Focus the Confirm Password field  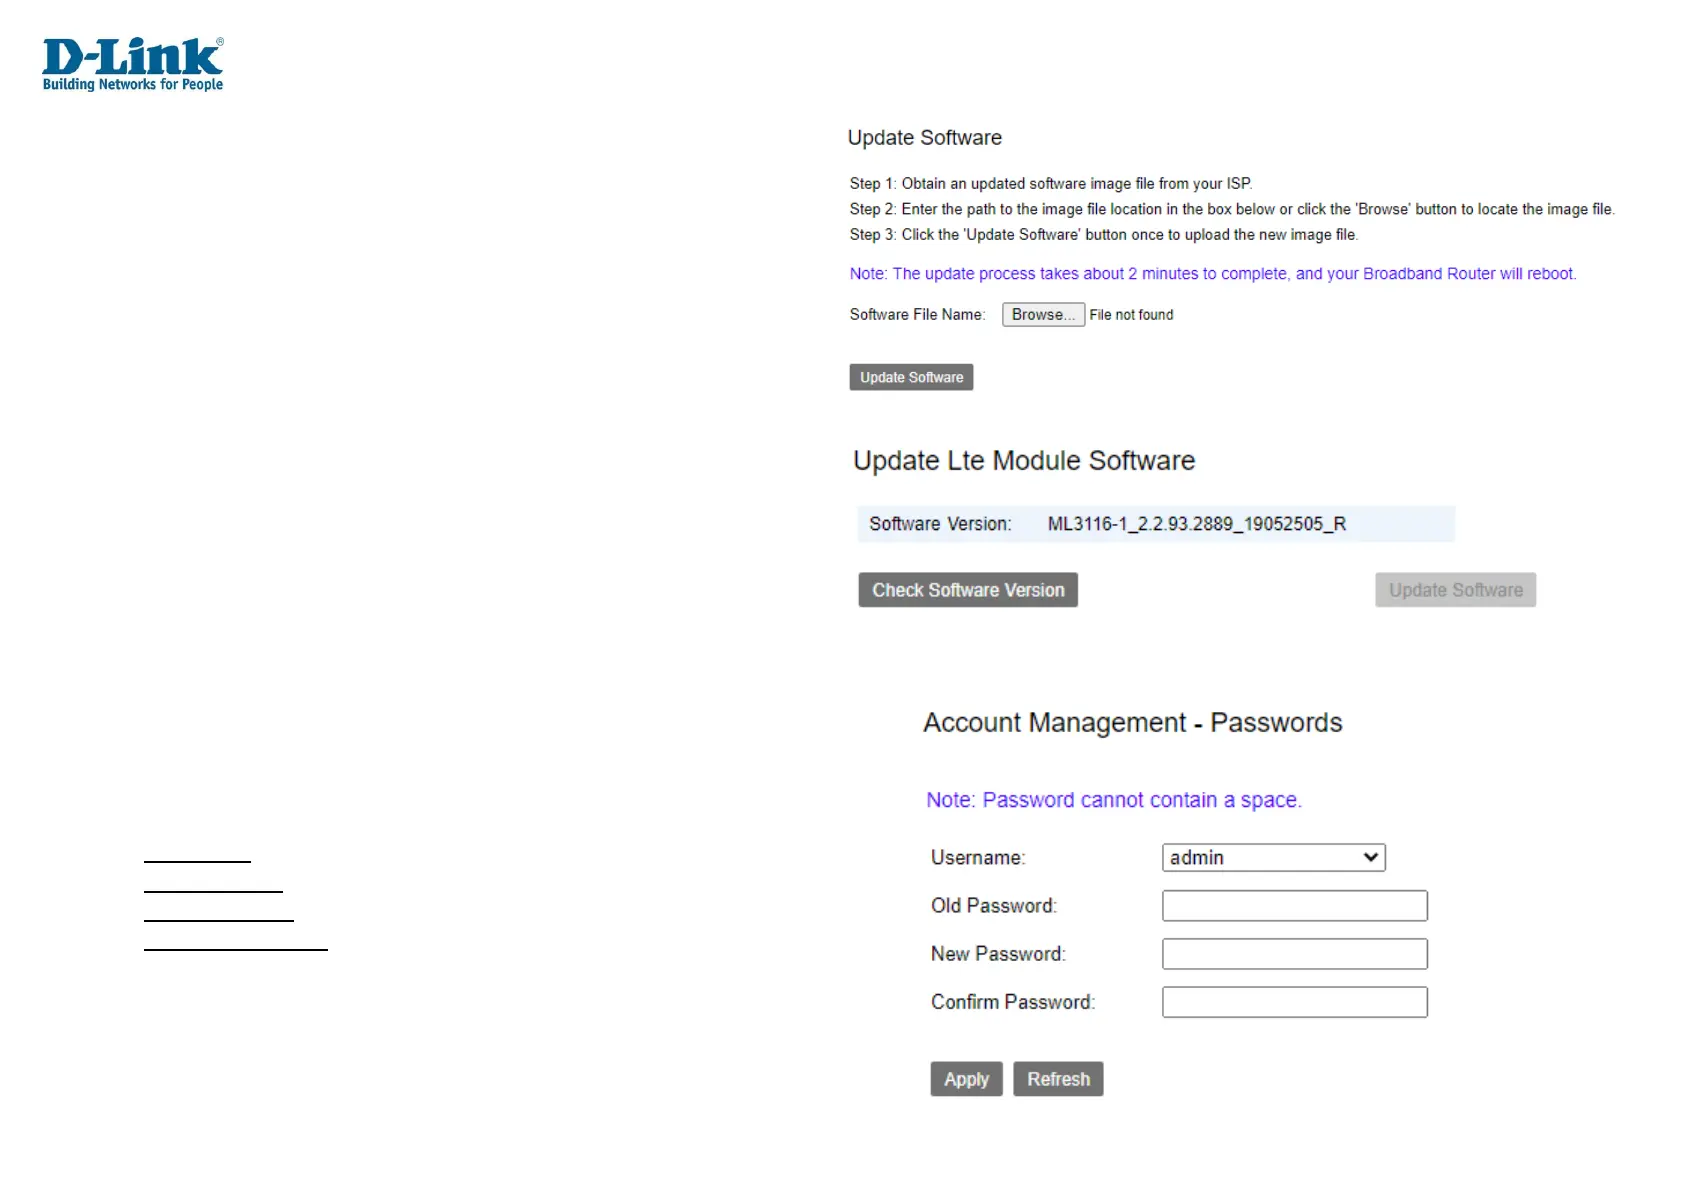(x=1294, y=1002)
